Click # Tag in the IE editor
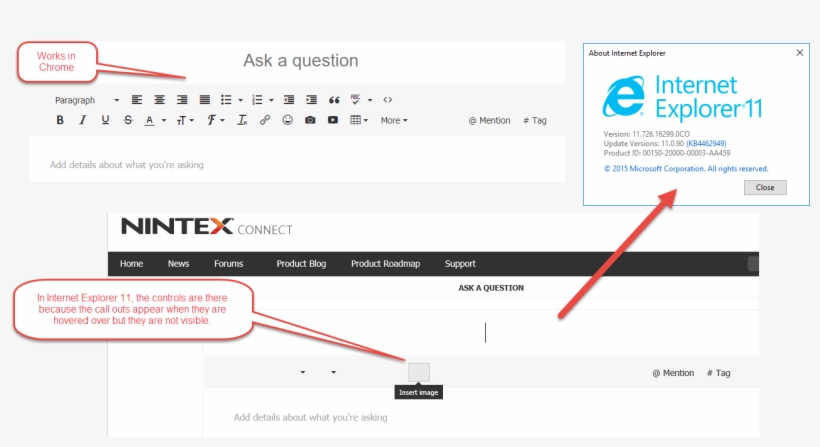 [x=719, y=373]
